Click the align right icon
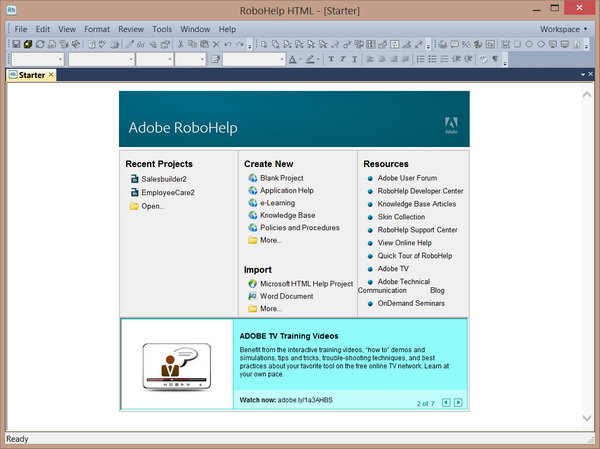 point(393,59)
